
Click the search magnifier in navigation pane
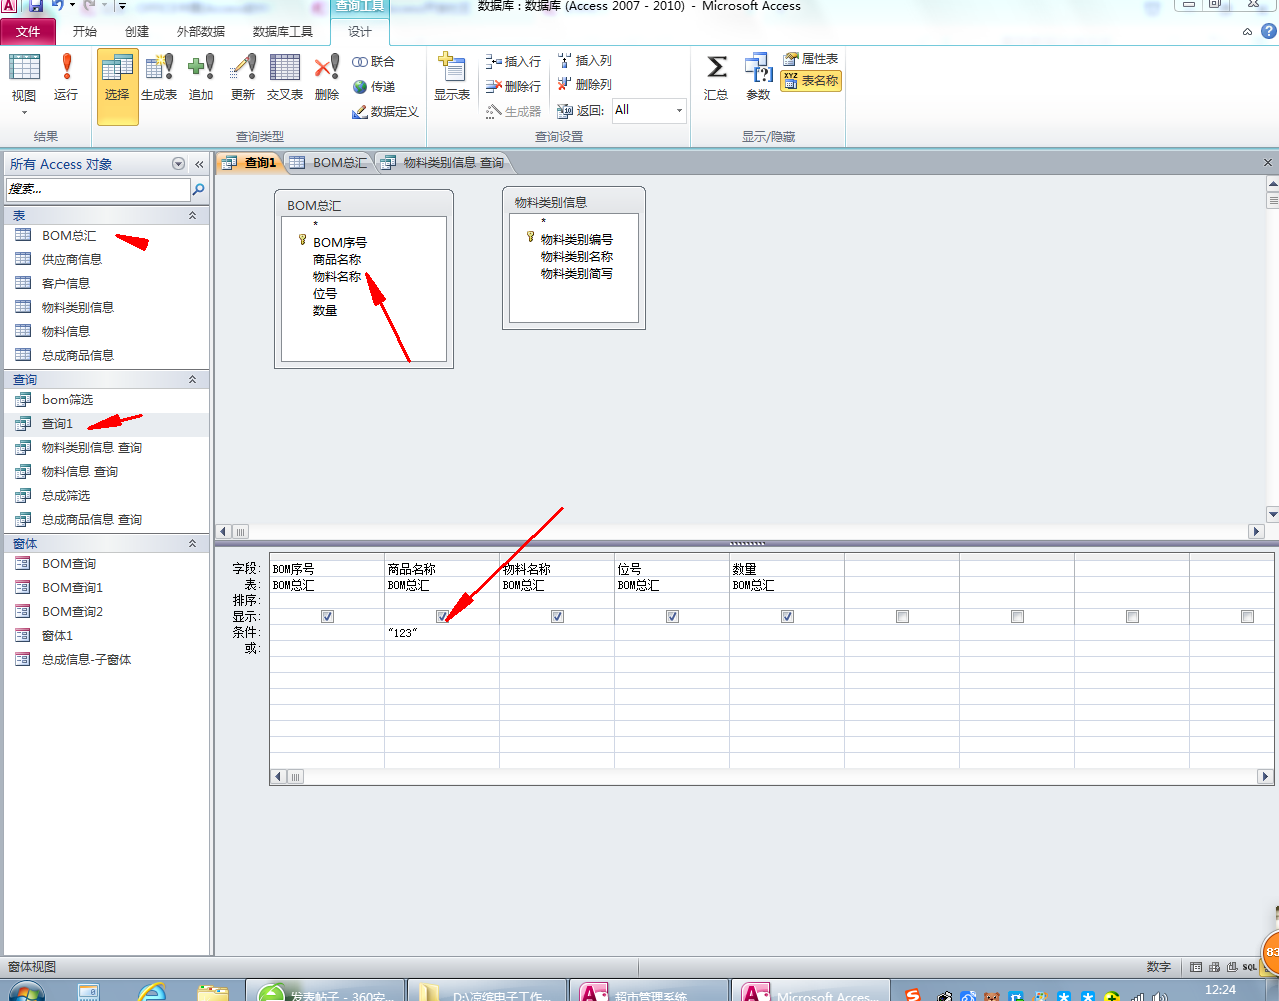click(x=198, y=189)
